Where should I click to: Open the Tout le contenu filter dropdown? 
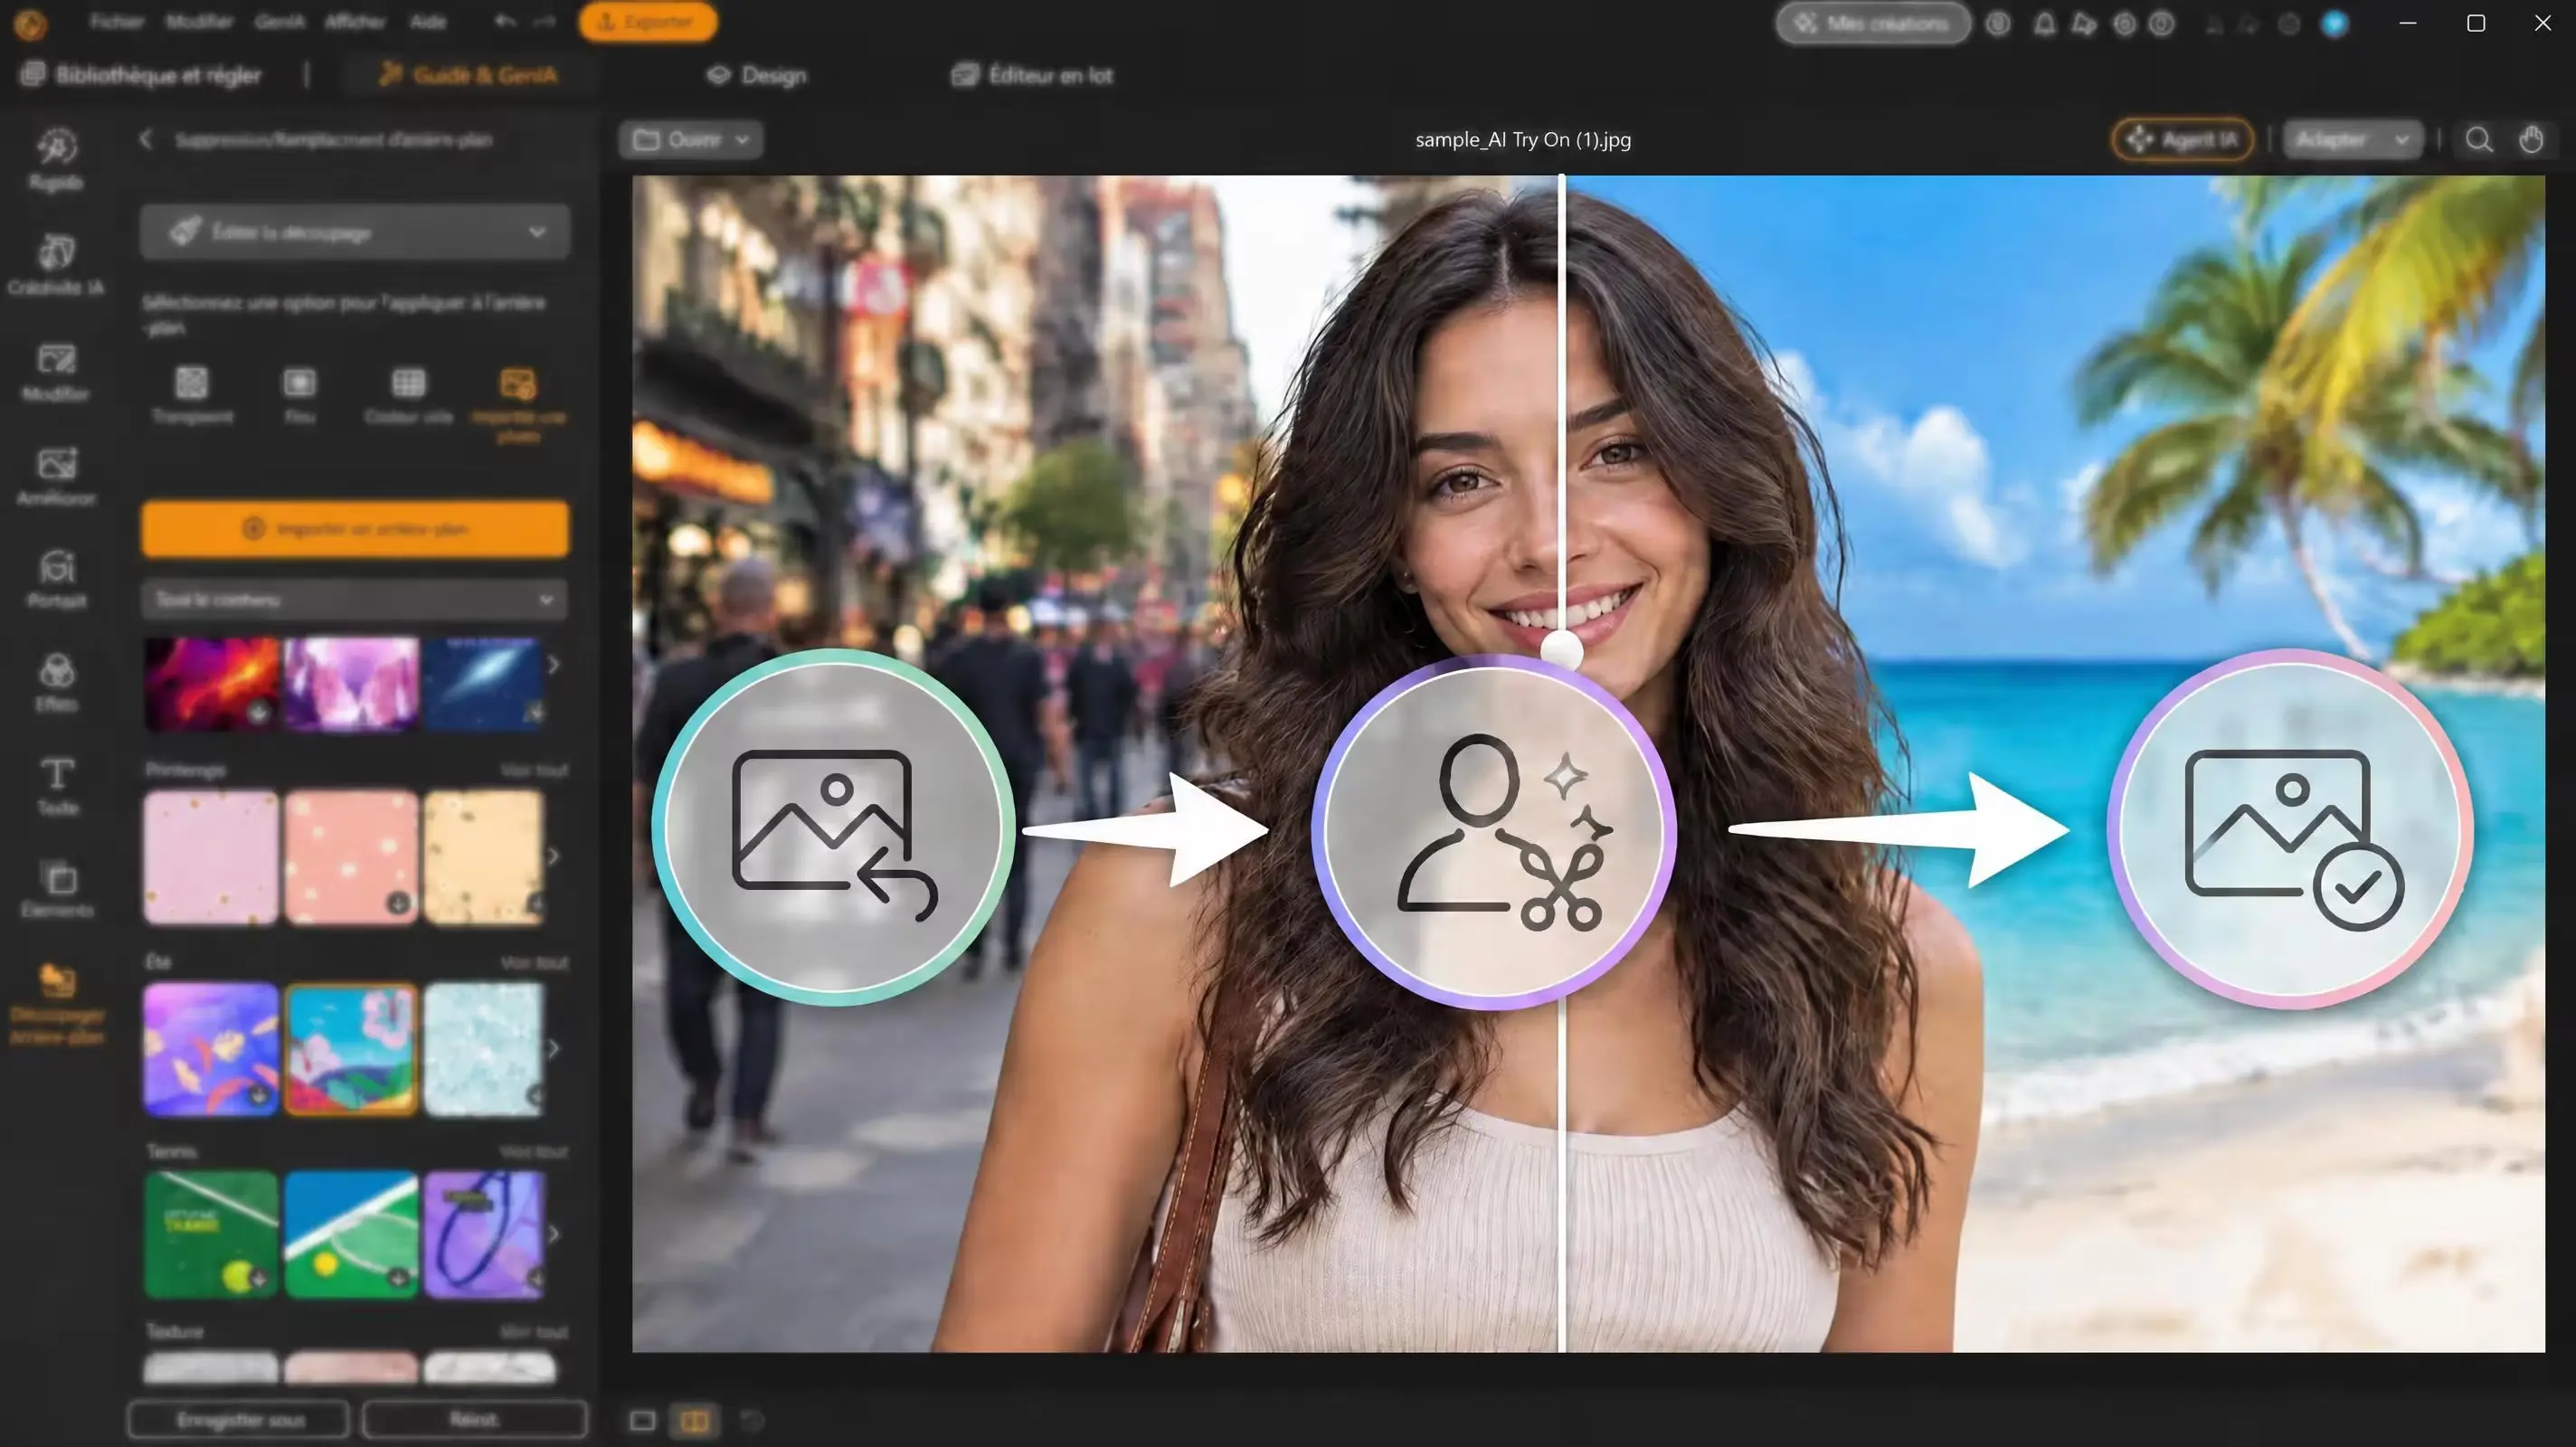pos(354,599)
